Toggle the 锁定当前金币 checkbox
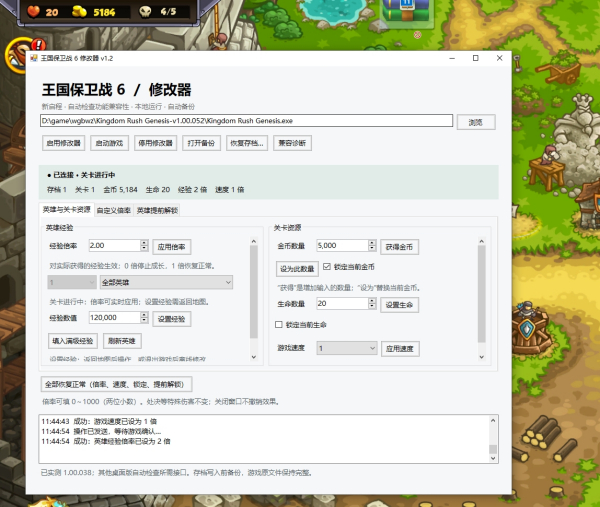This screenshot has height=507, width=600. pos(327,267)
